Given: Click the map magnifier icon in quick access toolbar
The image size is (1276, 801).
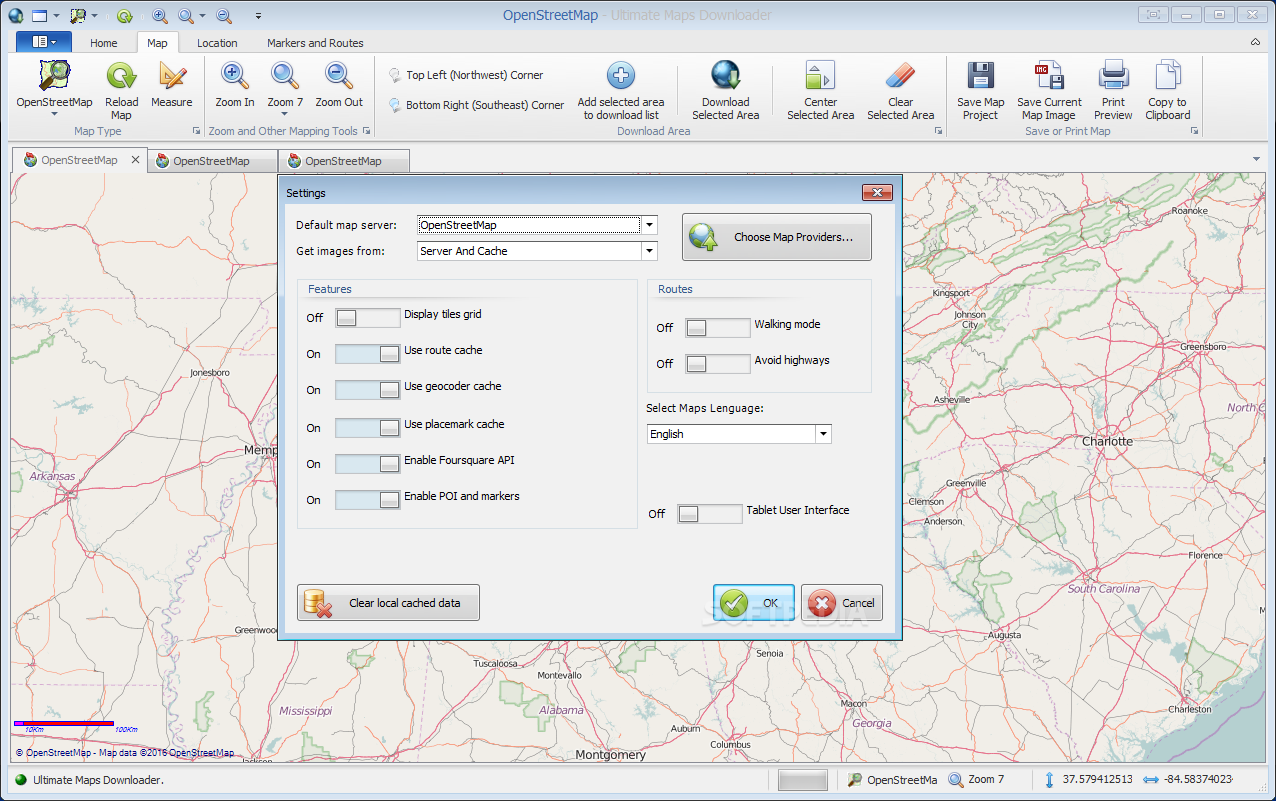Looking at the screenshot, I should click(77, 16).
